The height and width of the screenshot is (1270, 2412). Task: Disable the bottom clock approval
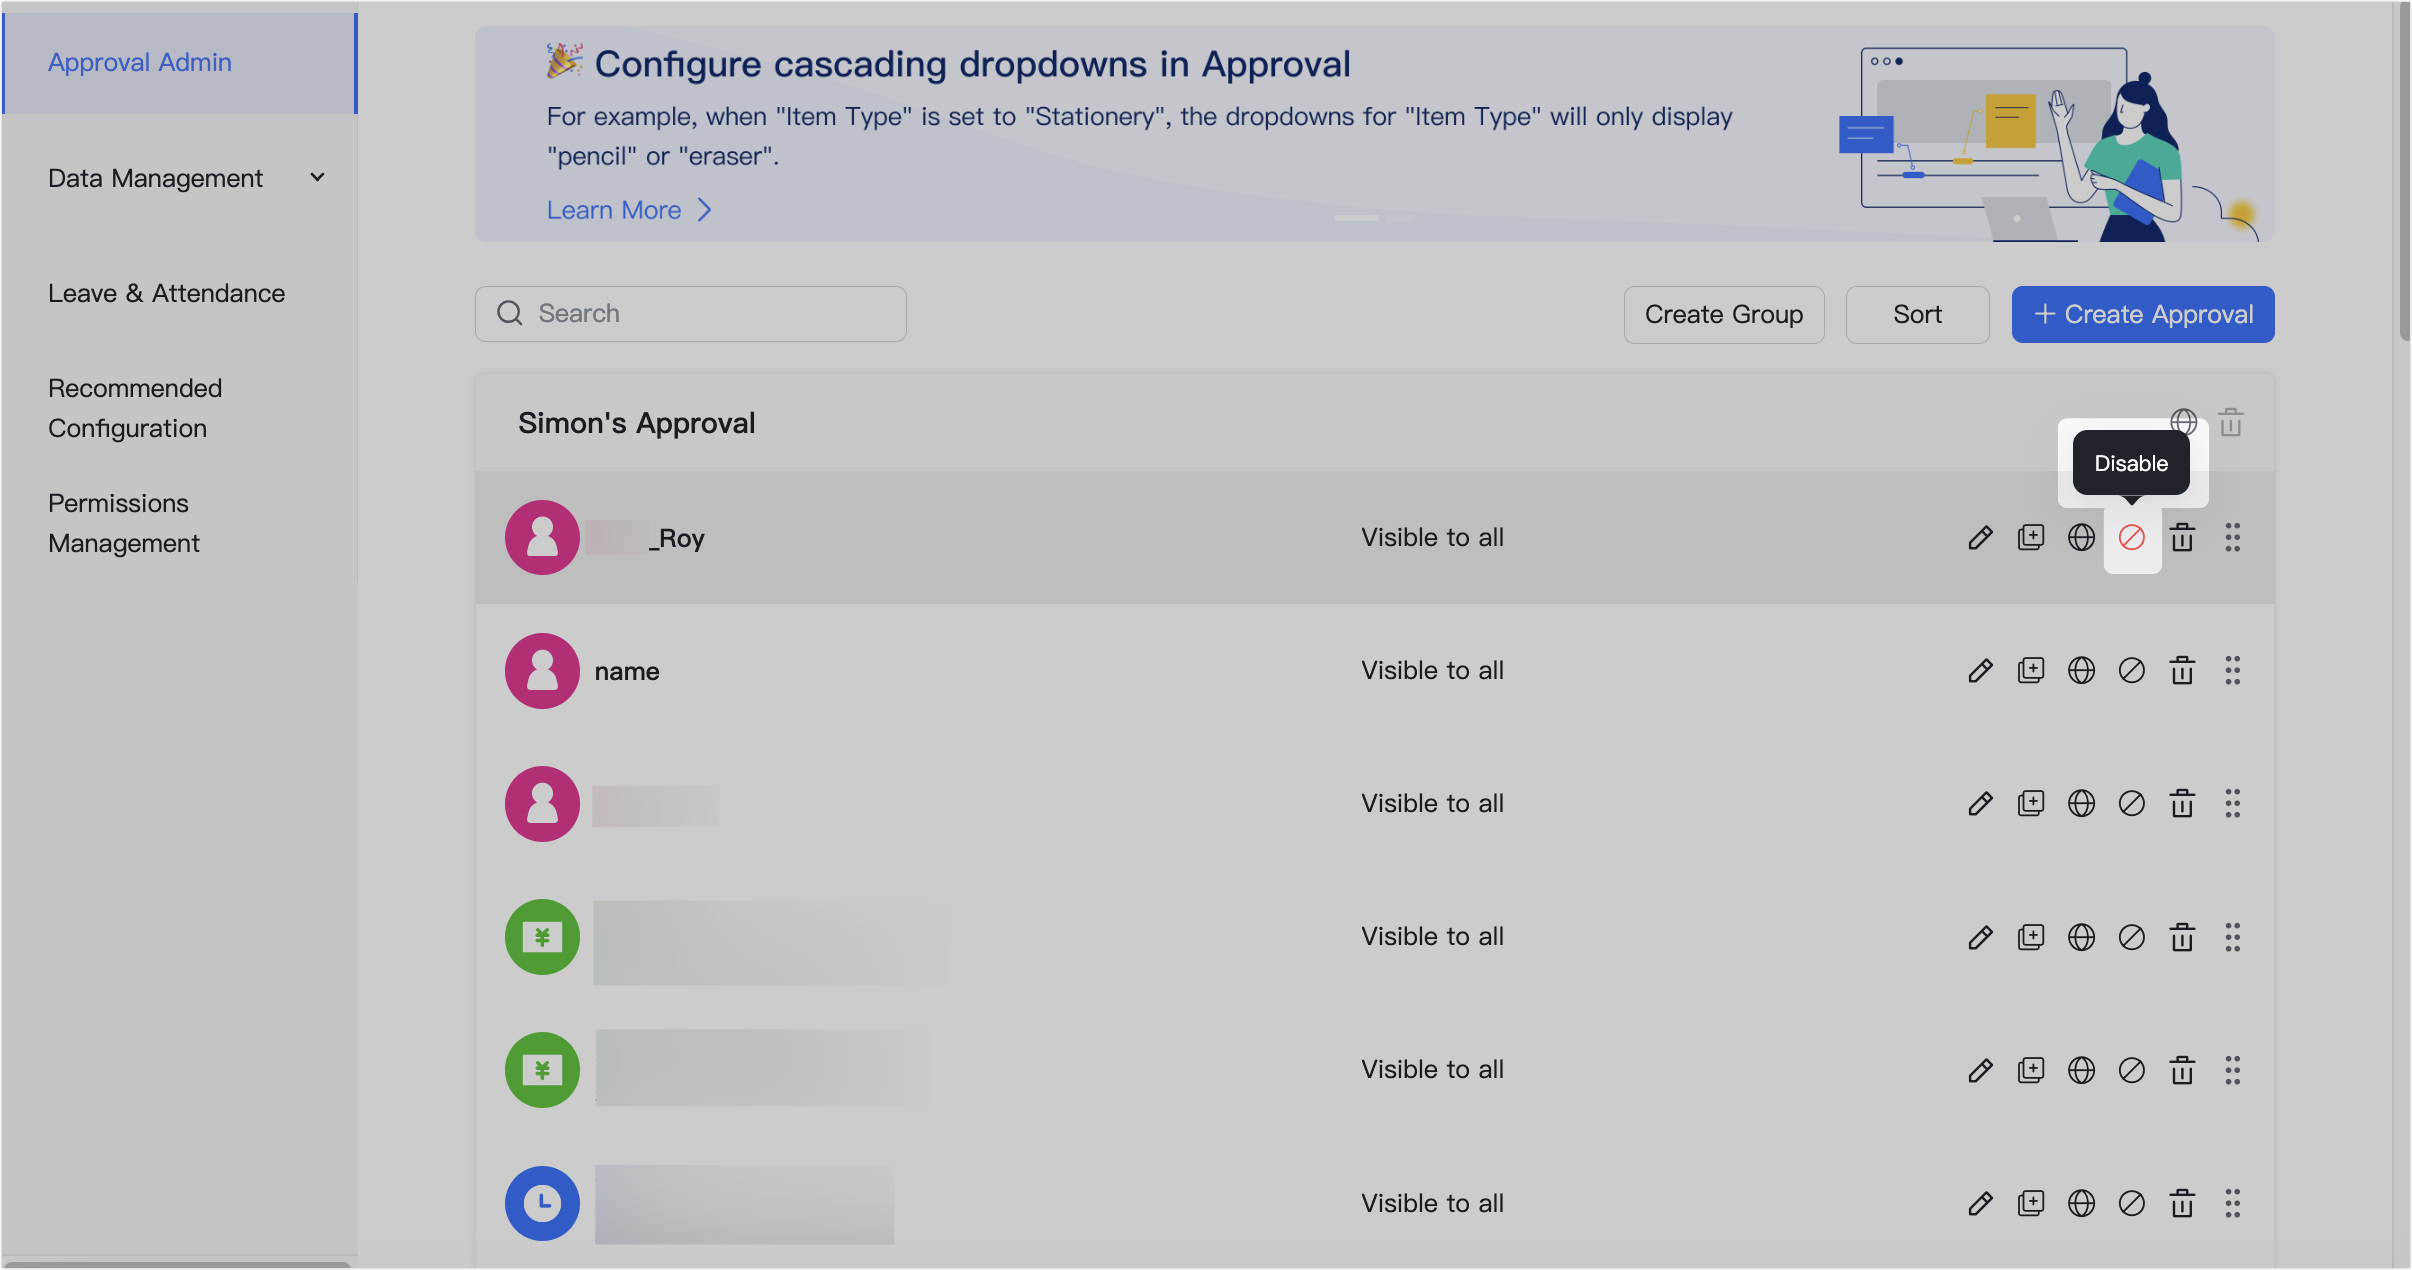click(2132, 1203)
